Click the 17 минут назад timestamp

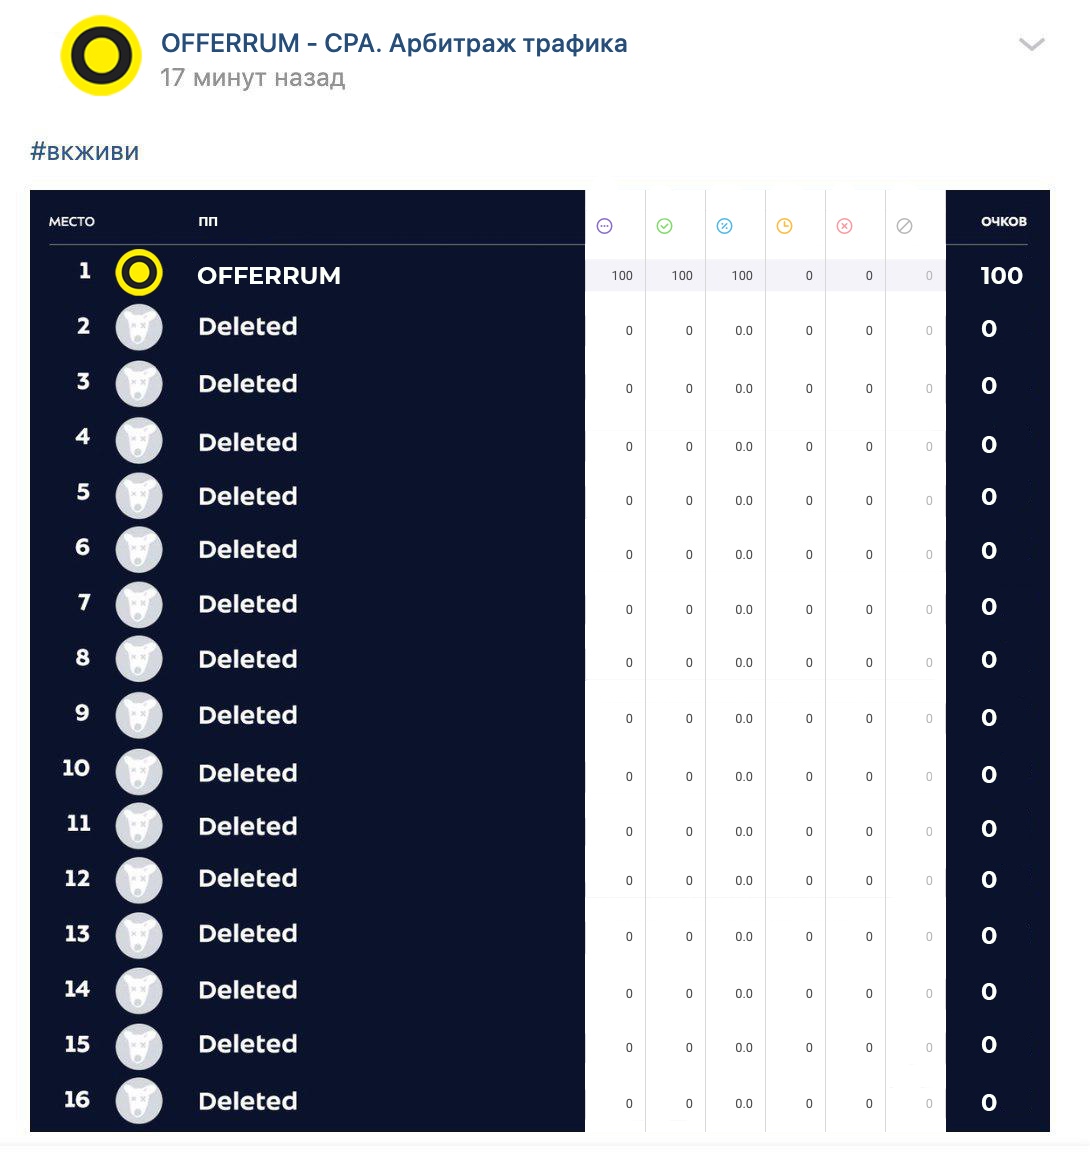tap(253, 78)
